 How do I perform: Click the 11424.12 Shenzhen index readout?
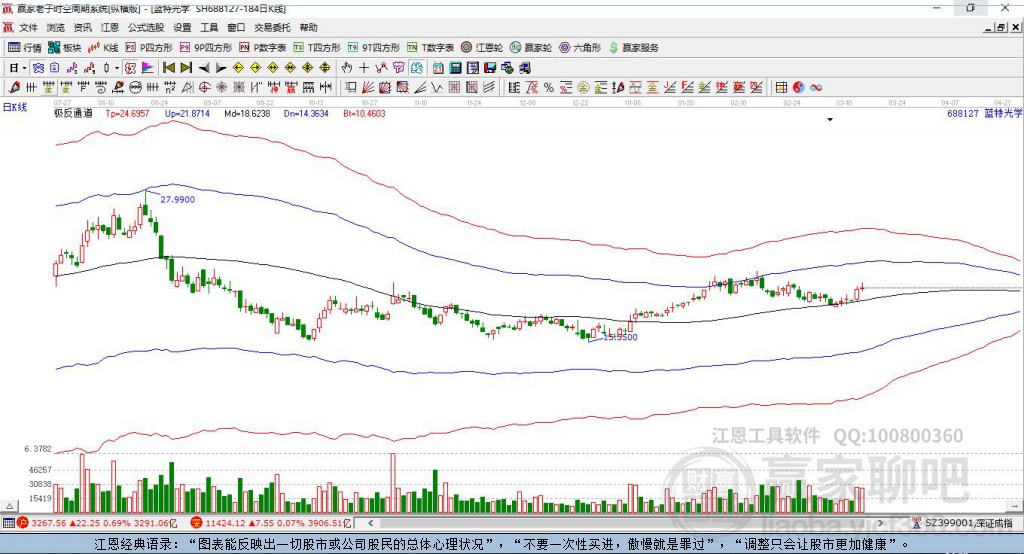226,523
